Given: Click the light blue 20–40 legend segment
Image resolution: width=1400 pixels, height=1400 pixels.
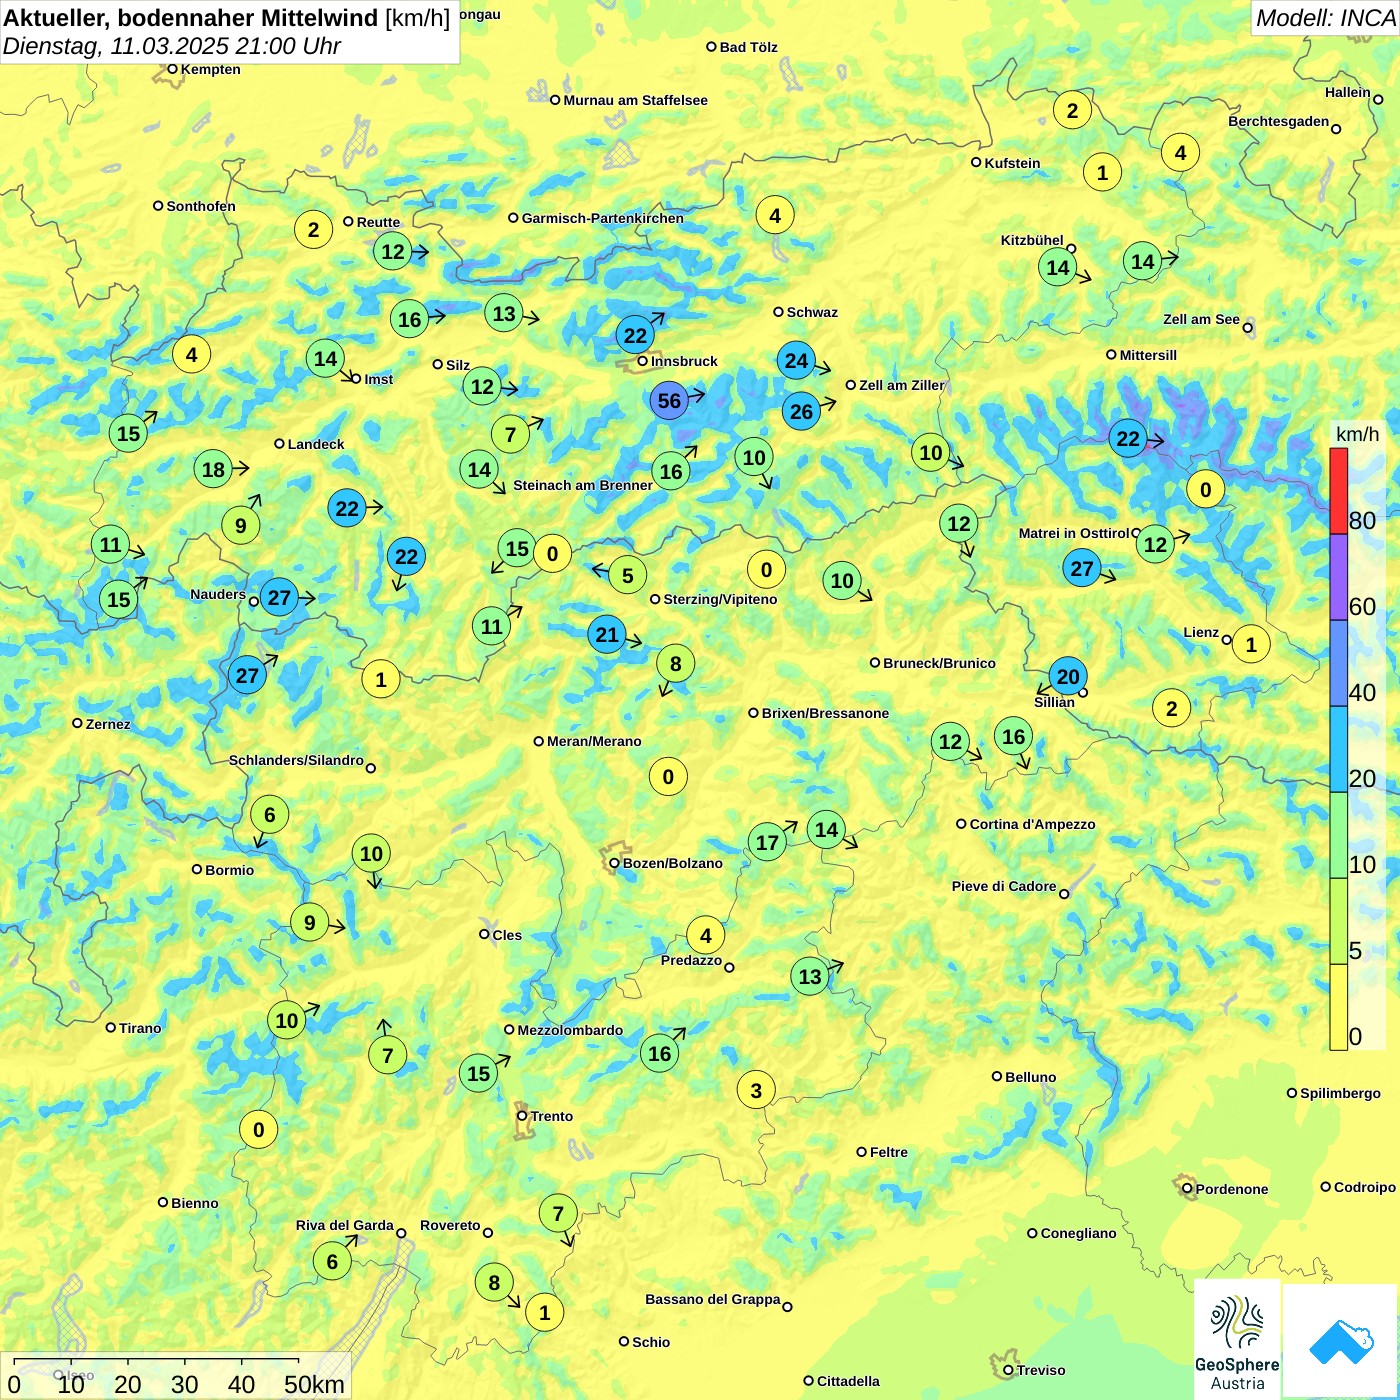Looking at the screenshot, I should pos(1338,749).
